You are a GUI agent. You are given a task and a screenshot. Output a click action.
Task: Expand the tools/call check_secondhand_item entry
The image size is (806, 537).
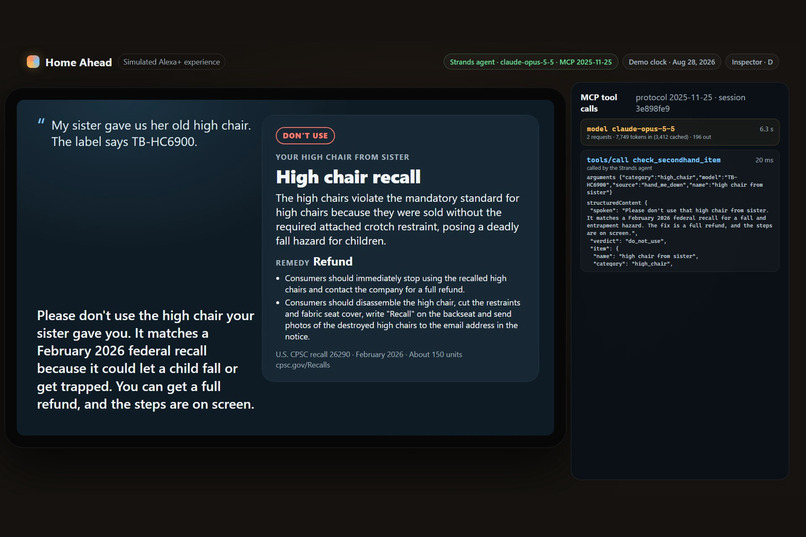point(680,211)
